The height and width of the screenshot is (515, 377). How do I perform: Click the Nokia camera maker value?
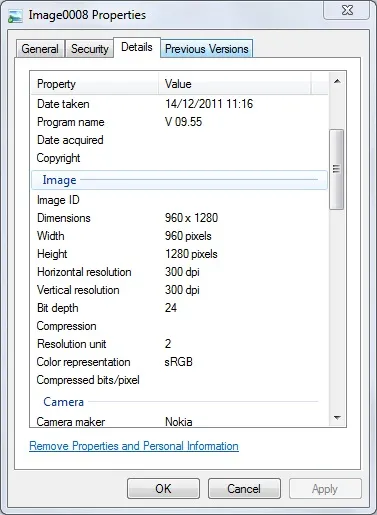[x=179, y=422]
